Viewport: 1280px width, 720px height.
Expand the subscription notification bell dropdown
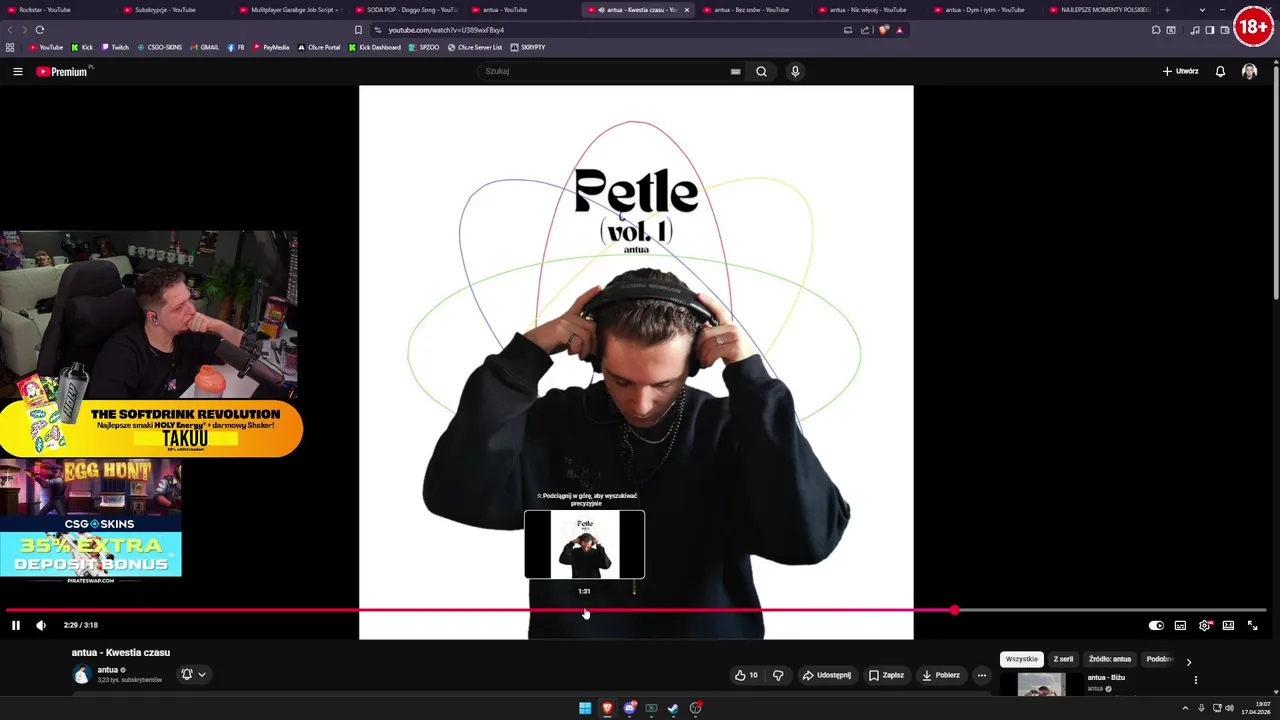[193, 674]
